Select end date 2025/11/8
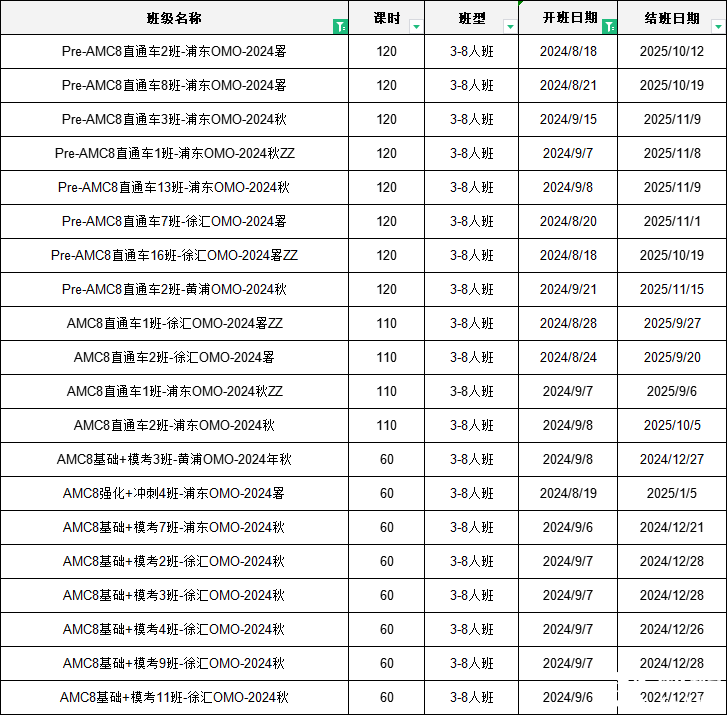Screen dimensions: 727x715 coord(672,153)
